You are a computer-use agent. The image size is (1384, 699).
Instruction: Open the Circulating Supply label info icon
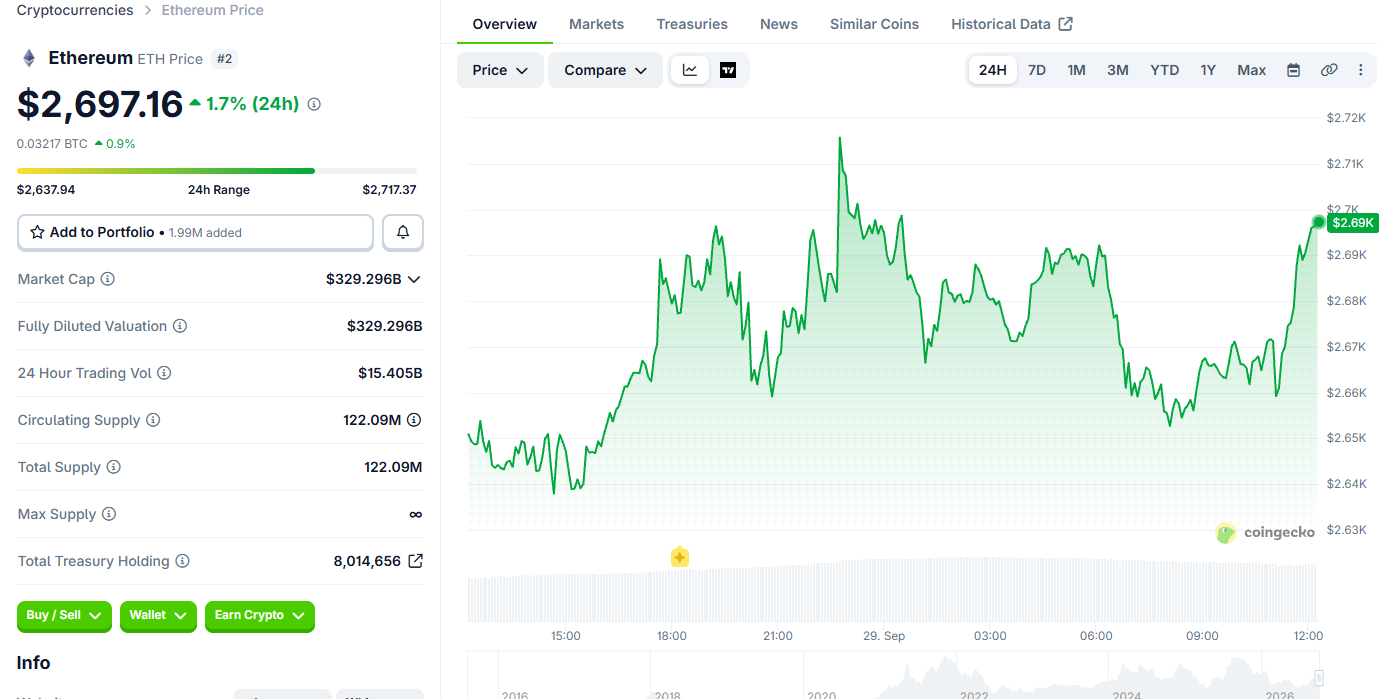tap(153, 420)
